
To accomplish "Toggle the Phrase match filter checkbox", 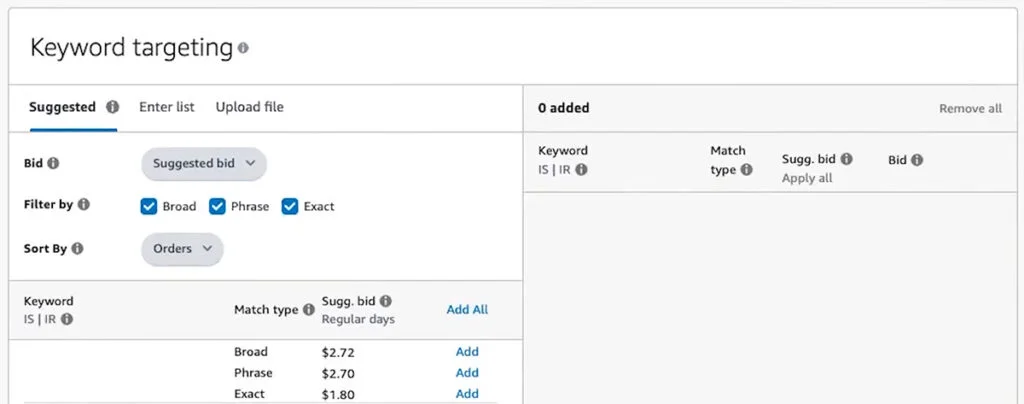I will coord(217,206).
